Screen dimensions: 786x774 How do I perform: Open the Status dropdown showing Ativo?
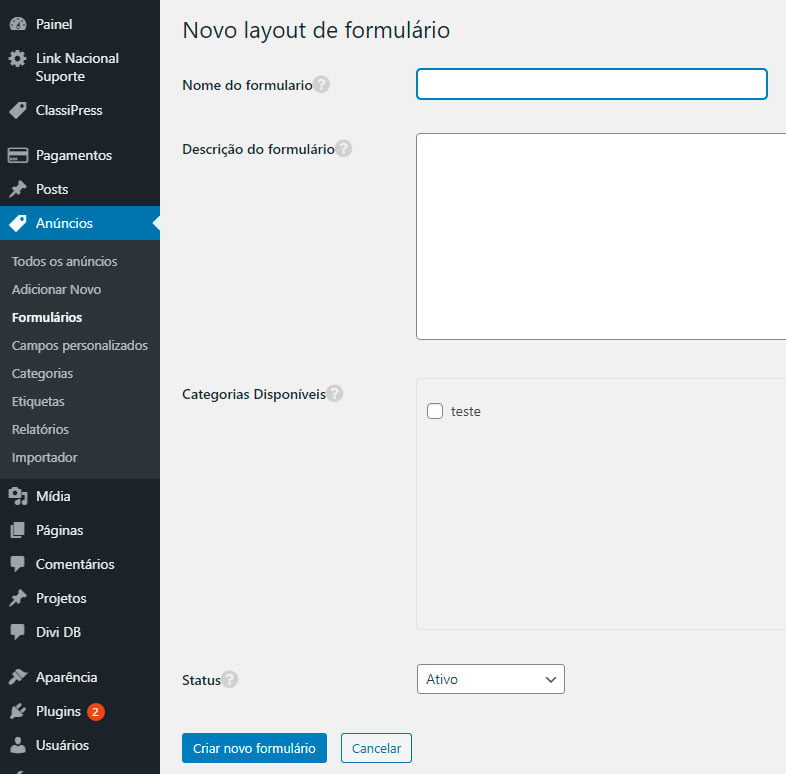[490, 679]
